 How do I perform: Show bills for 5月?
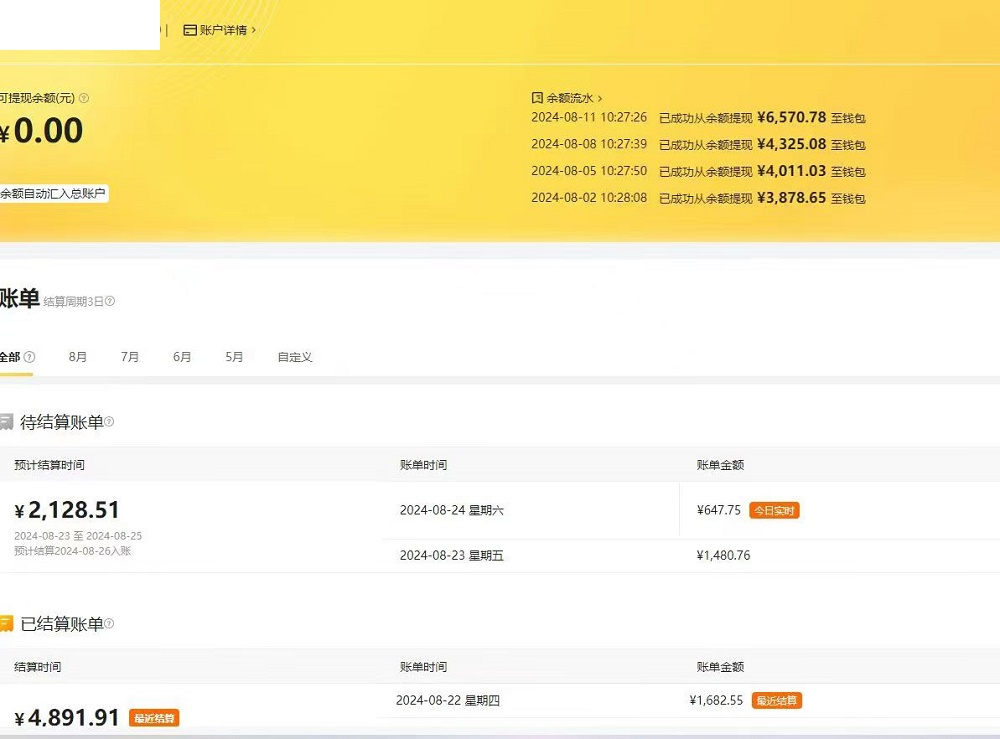coord(234,357)
